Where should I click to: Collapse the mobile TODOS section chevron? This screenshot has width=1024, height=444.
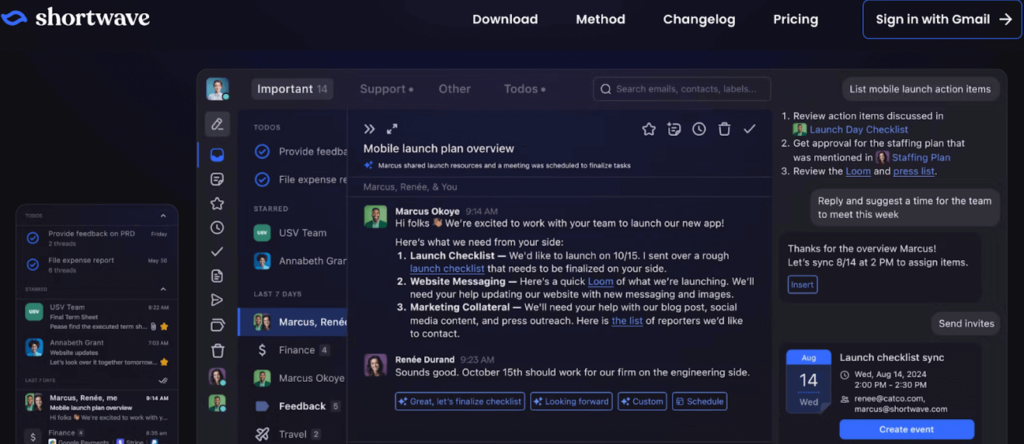point(163,215)
